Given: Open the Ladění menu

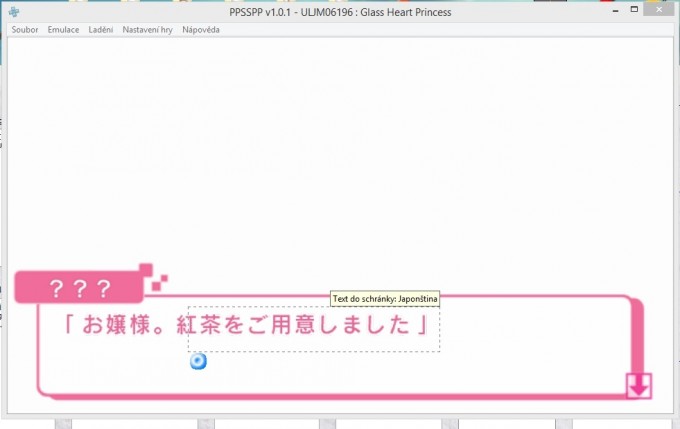Looking at the screenshot, I should coord(101,29).
